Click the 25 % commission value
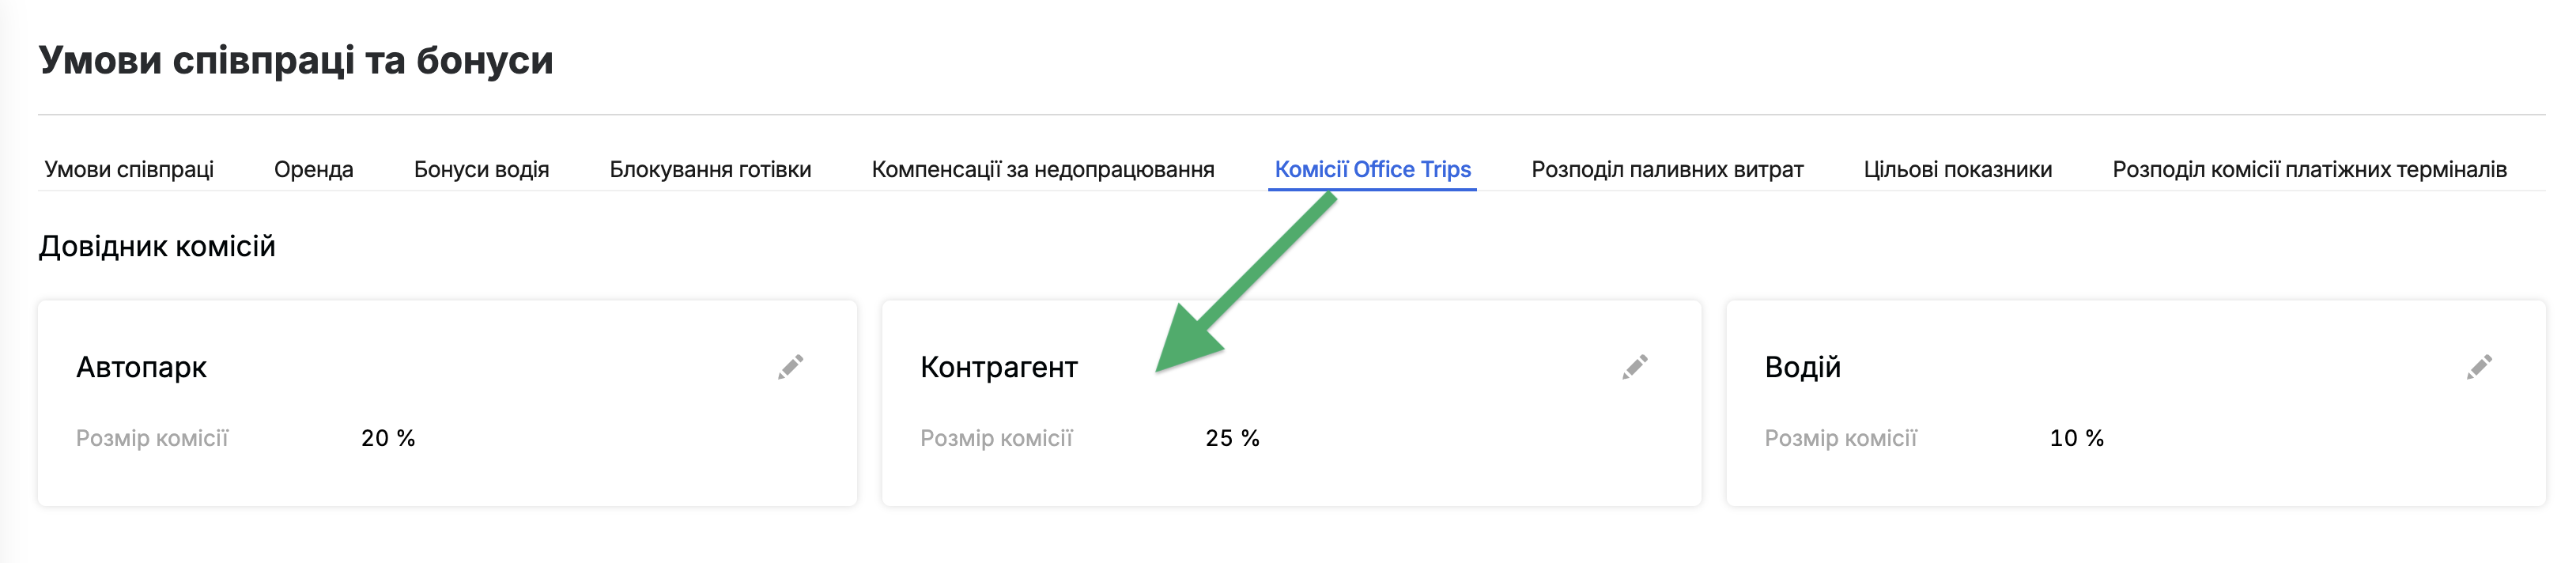The width and height of the screenshot is (2576, 563). click(1232, 438)
